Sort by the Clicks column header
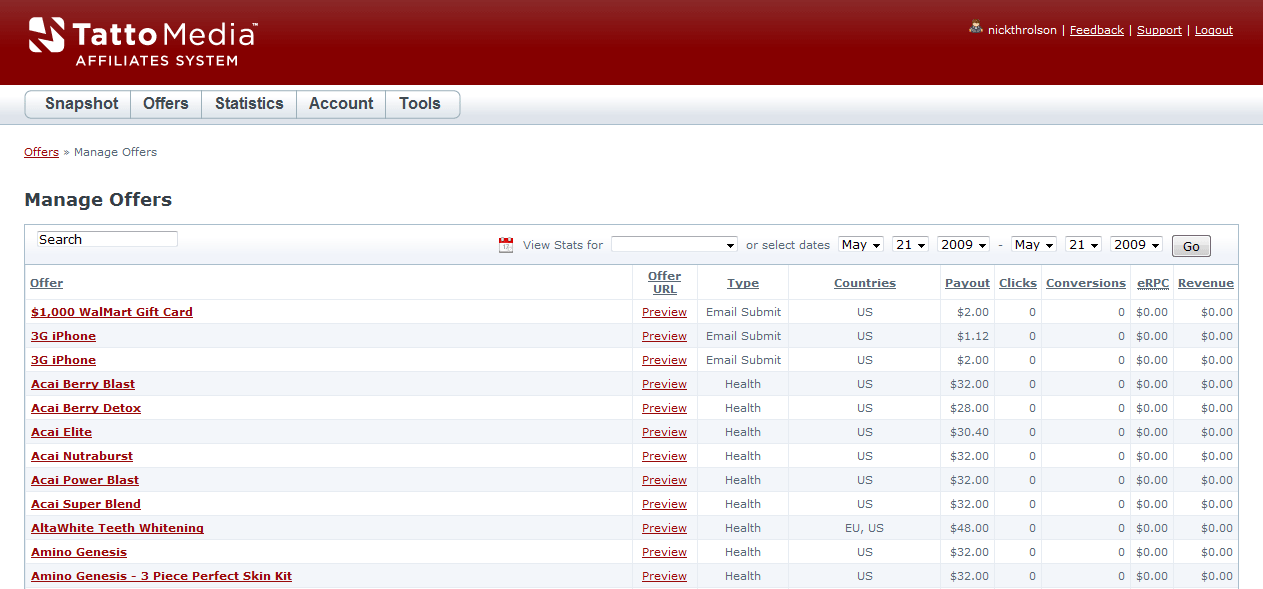The image size is (1263, 589). click(1018, 283)
